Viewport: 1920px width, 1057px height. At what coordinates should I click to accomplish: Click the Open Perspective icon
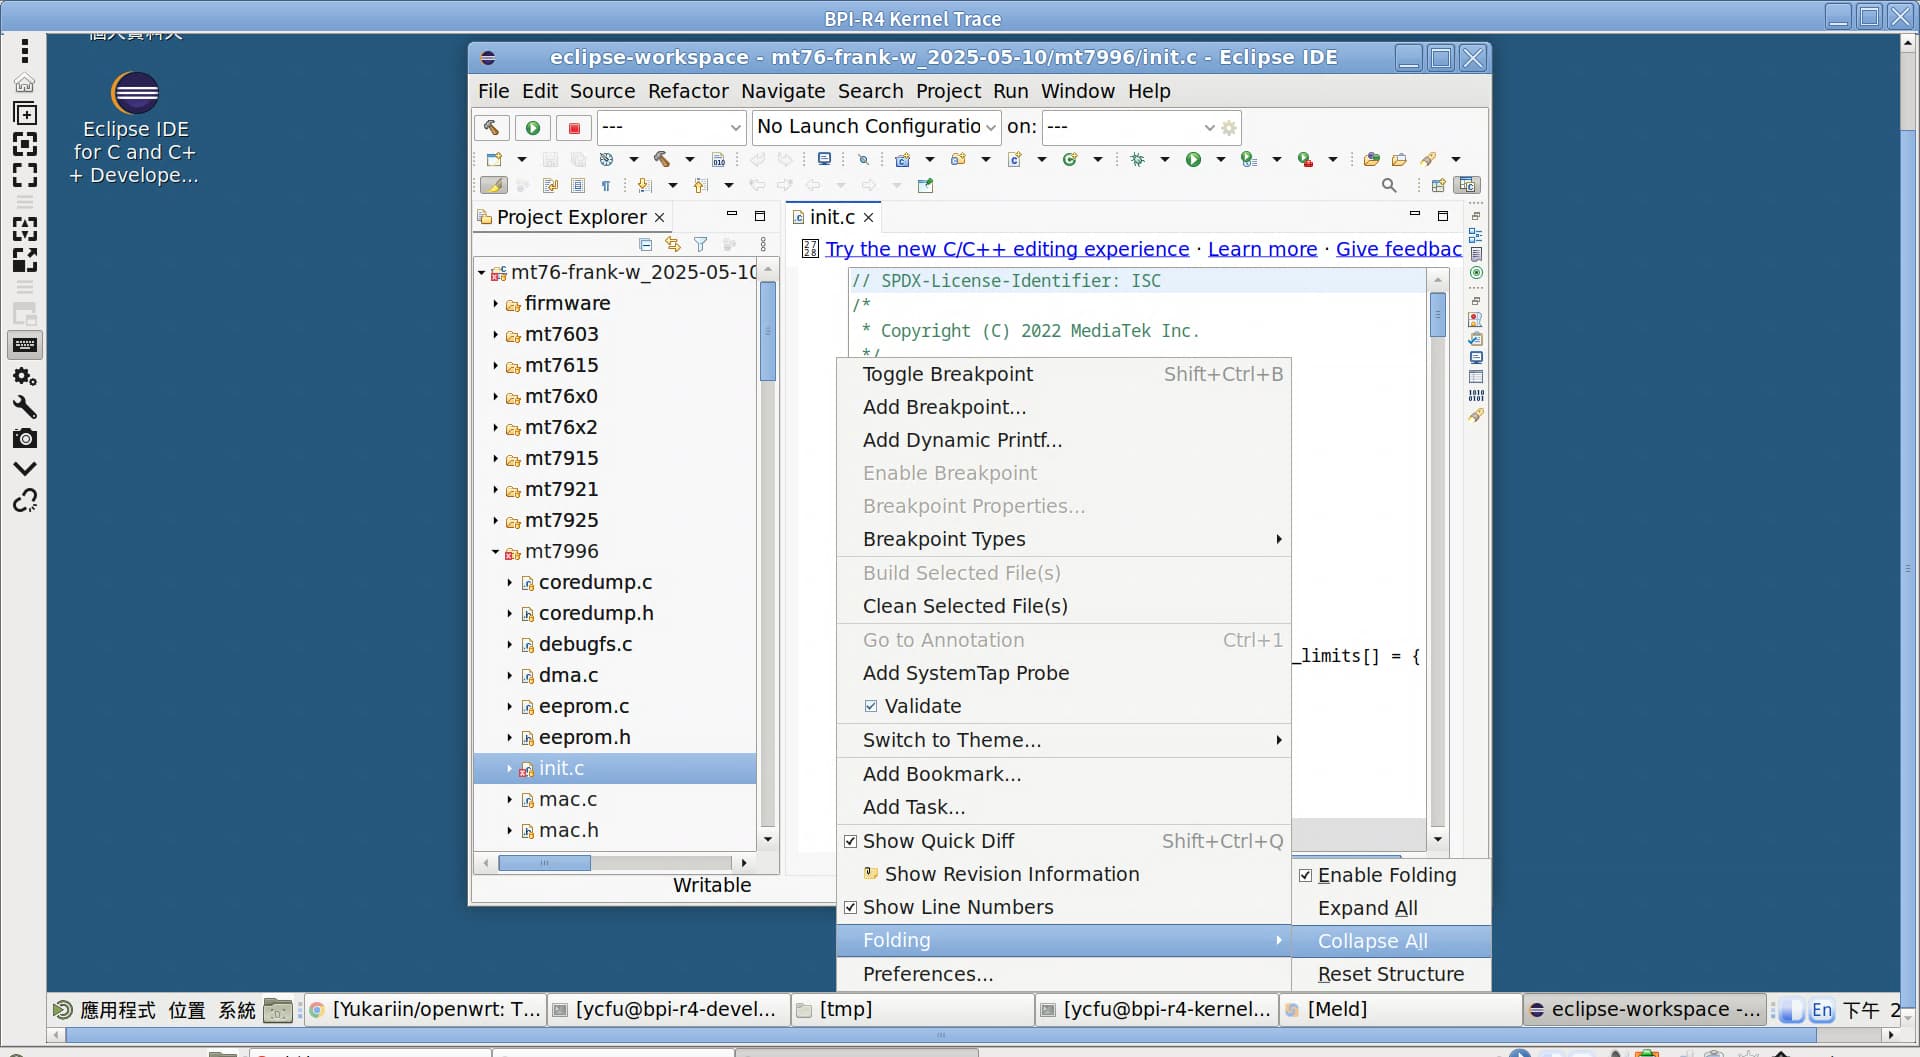1438,185
